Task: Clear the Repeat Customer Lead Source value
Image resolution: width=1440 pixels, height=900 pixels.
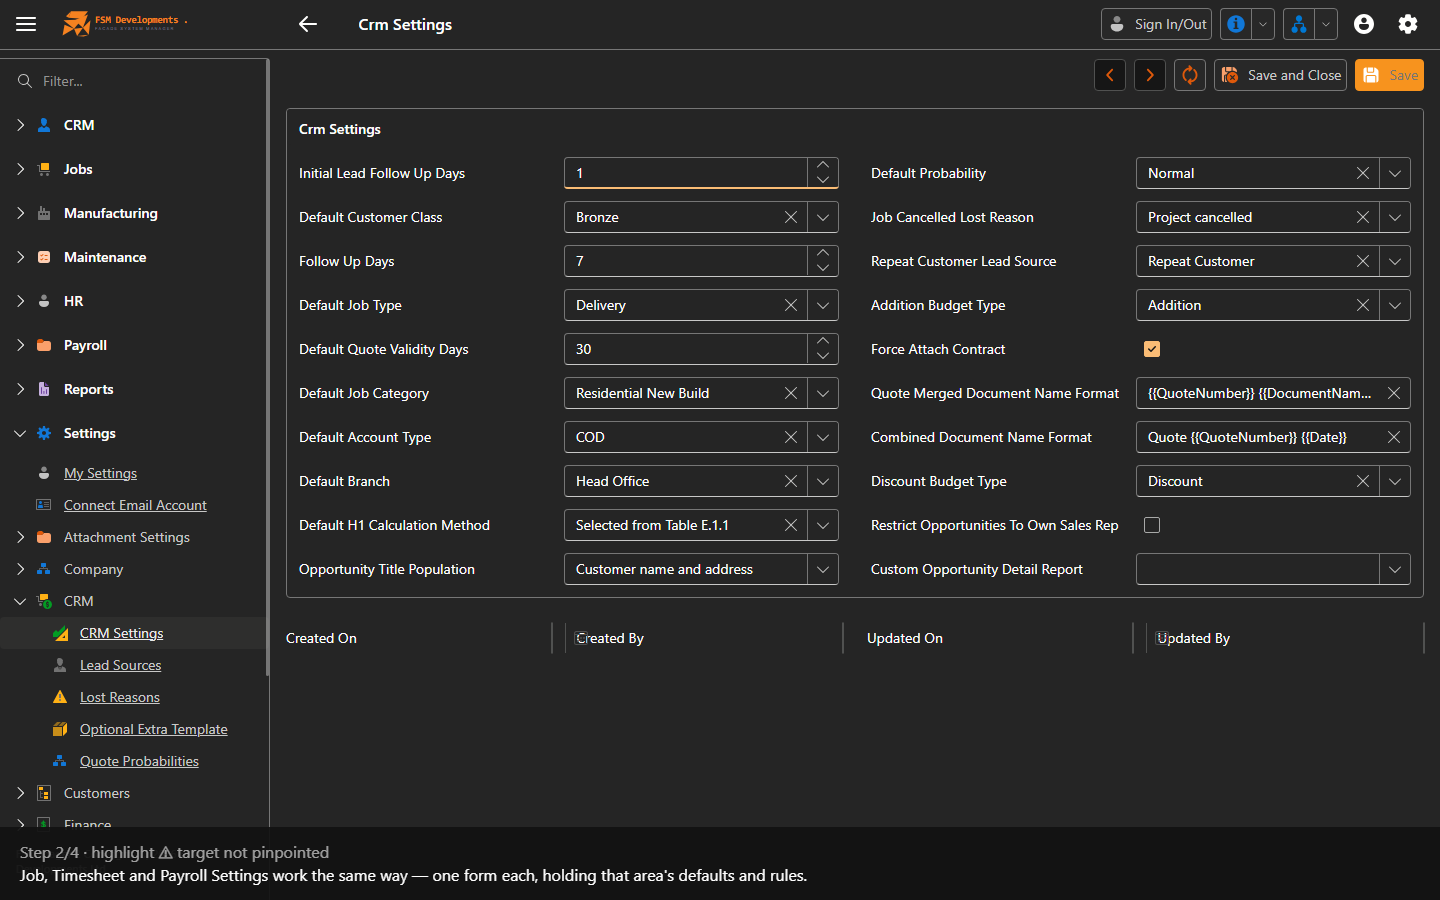Action: pos(1363,261)
